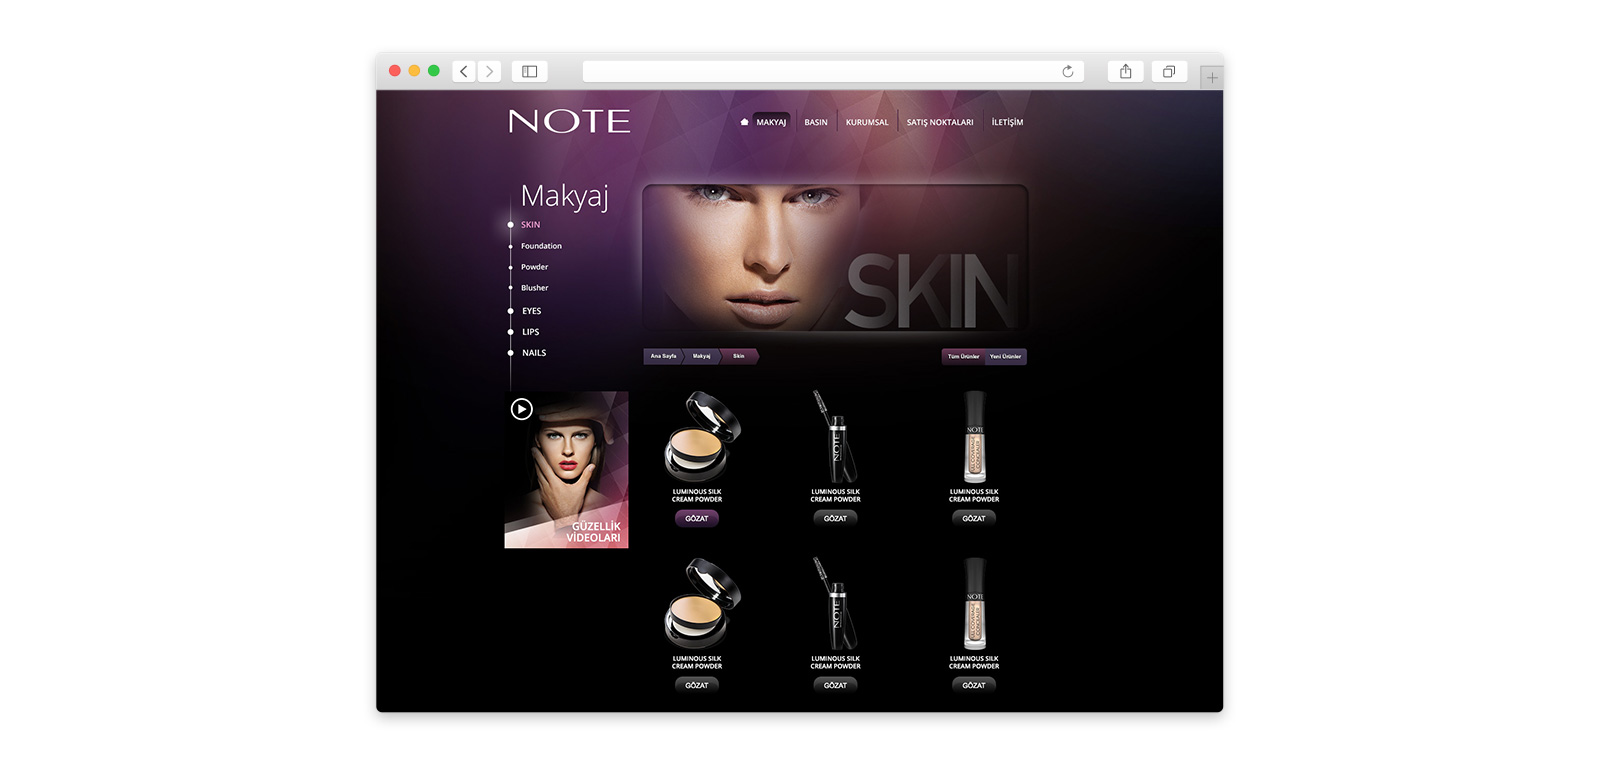Image resolution: width=1600 pixels, height=772 pixels.
Task: Open the BASIN menu item
Action: pyautogui.click(x=816, y=122)
